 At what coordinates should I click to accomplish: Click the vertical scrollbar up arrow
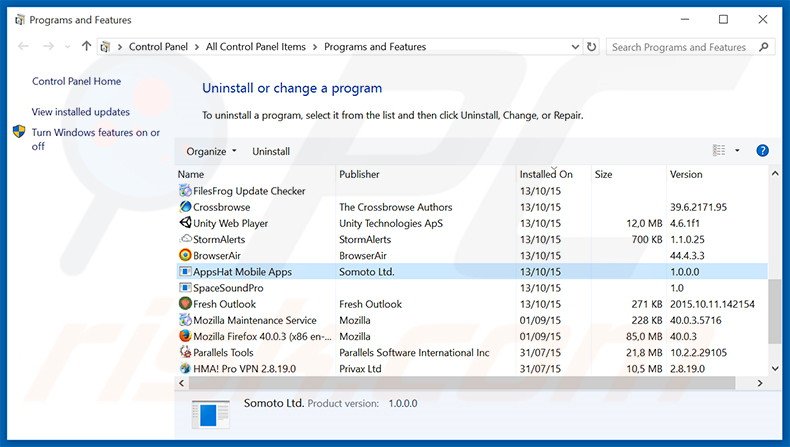pos(775,173)
